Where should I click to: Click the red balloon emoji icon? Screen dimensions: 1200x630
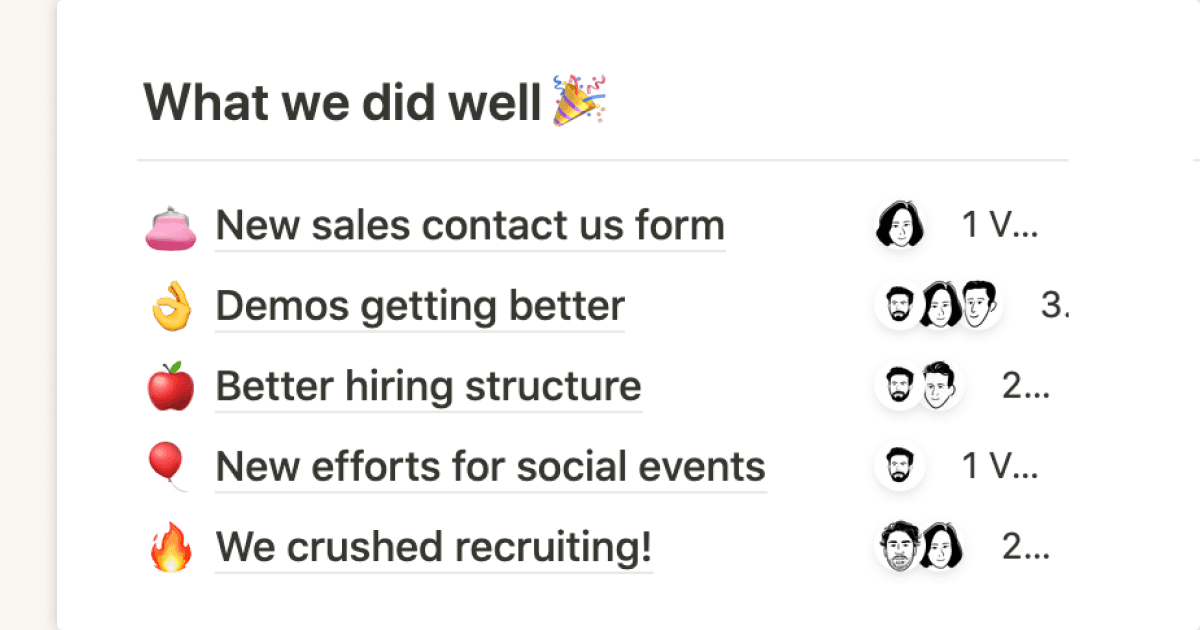(x=169, y=467)
